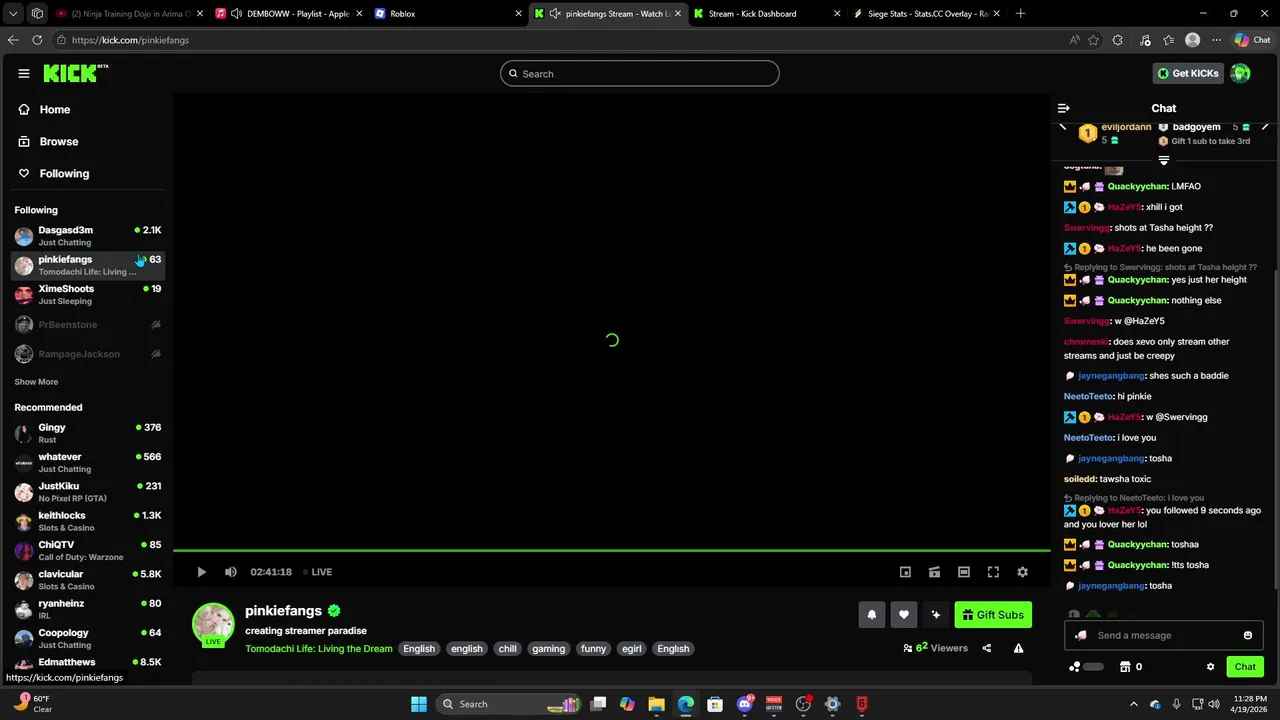Click the green stream progress bar
Screen dimensions: 1280x720
pyautogui.click(x=611, y=550)
